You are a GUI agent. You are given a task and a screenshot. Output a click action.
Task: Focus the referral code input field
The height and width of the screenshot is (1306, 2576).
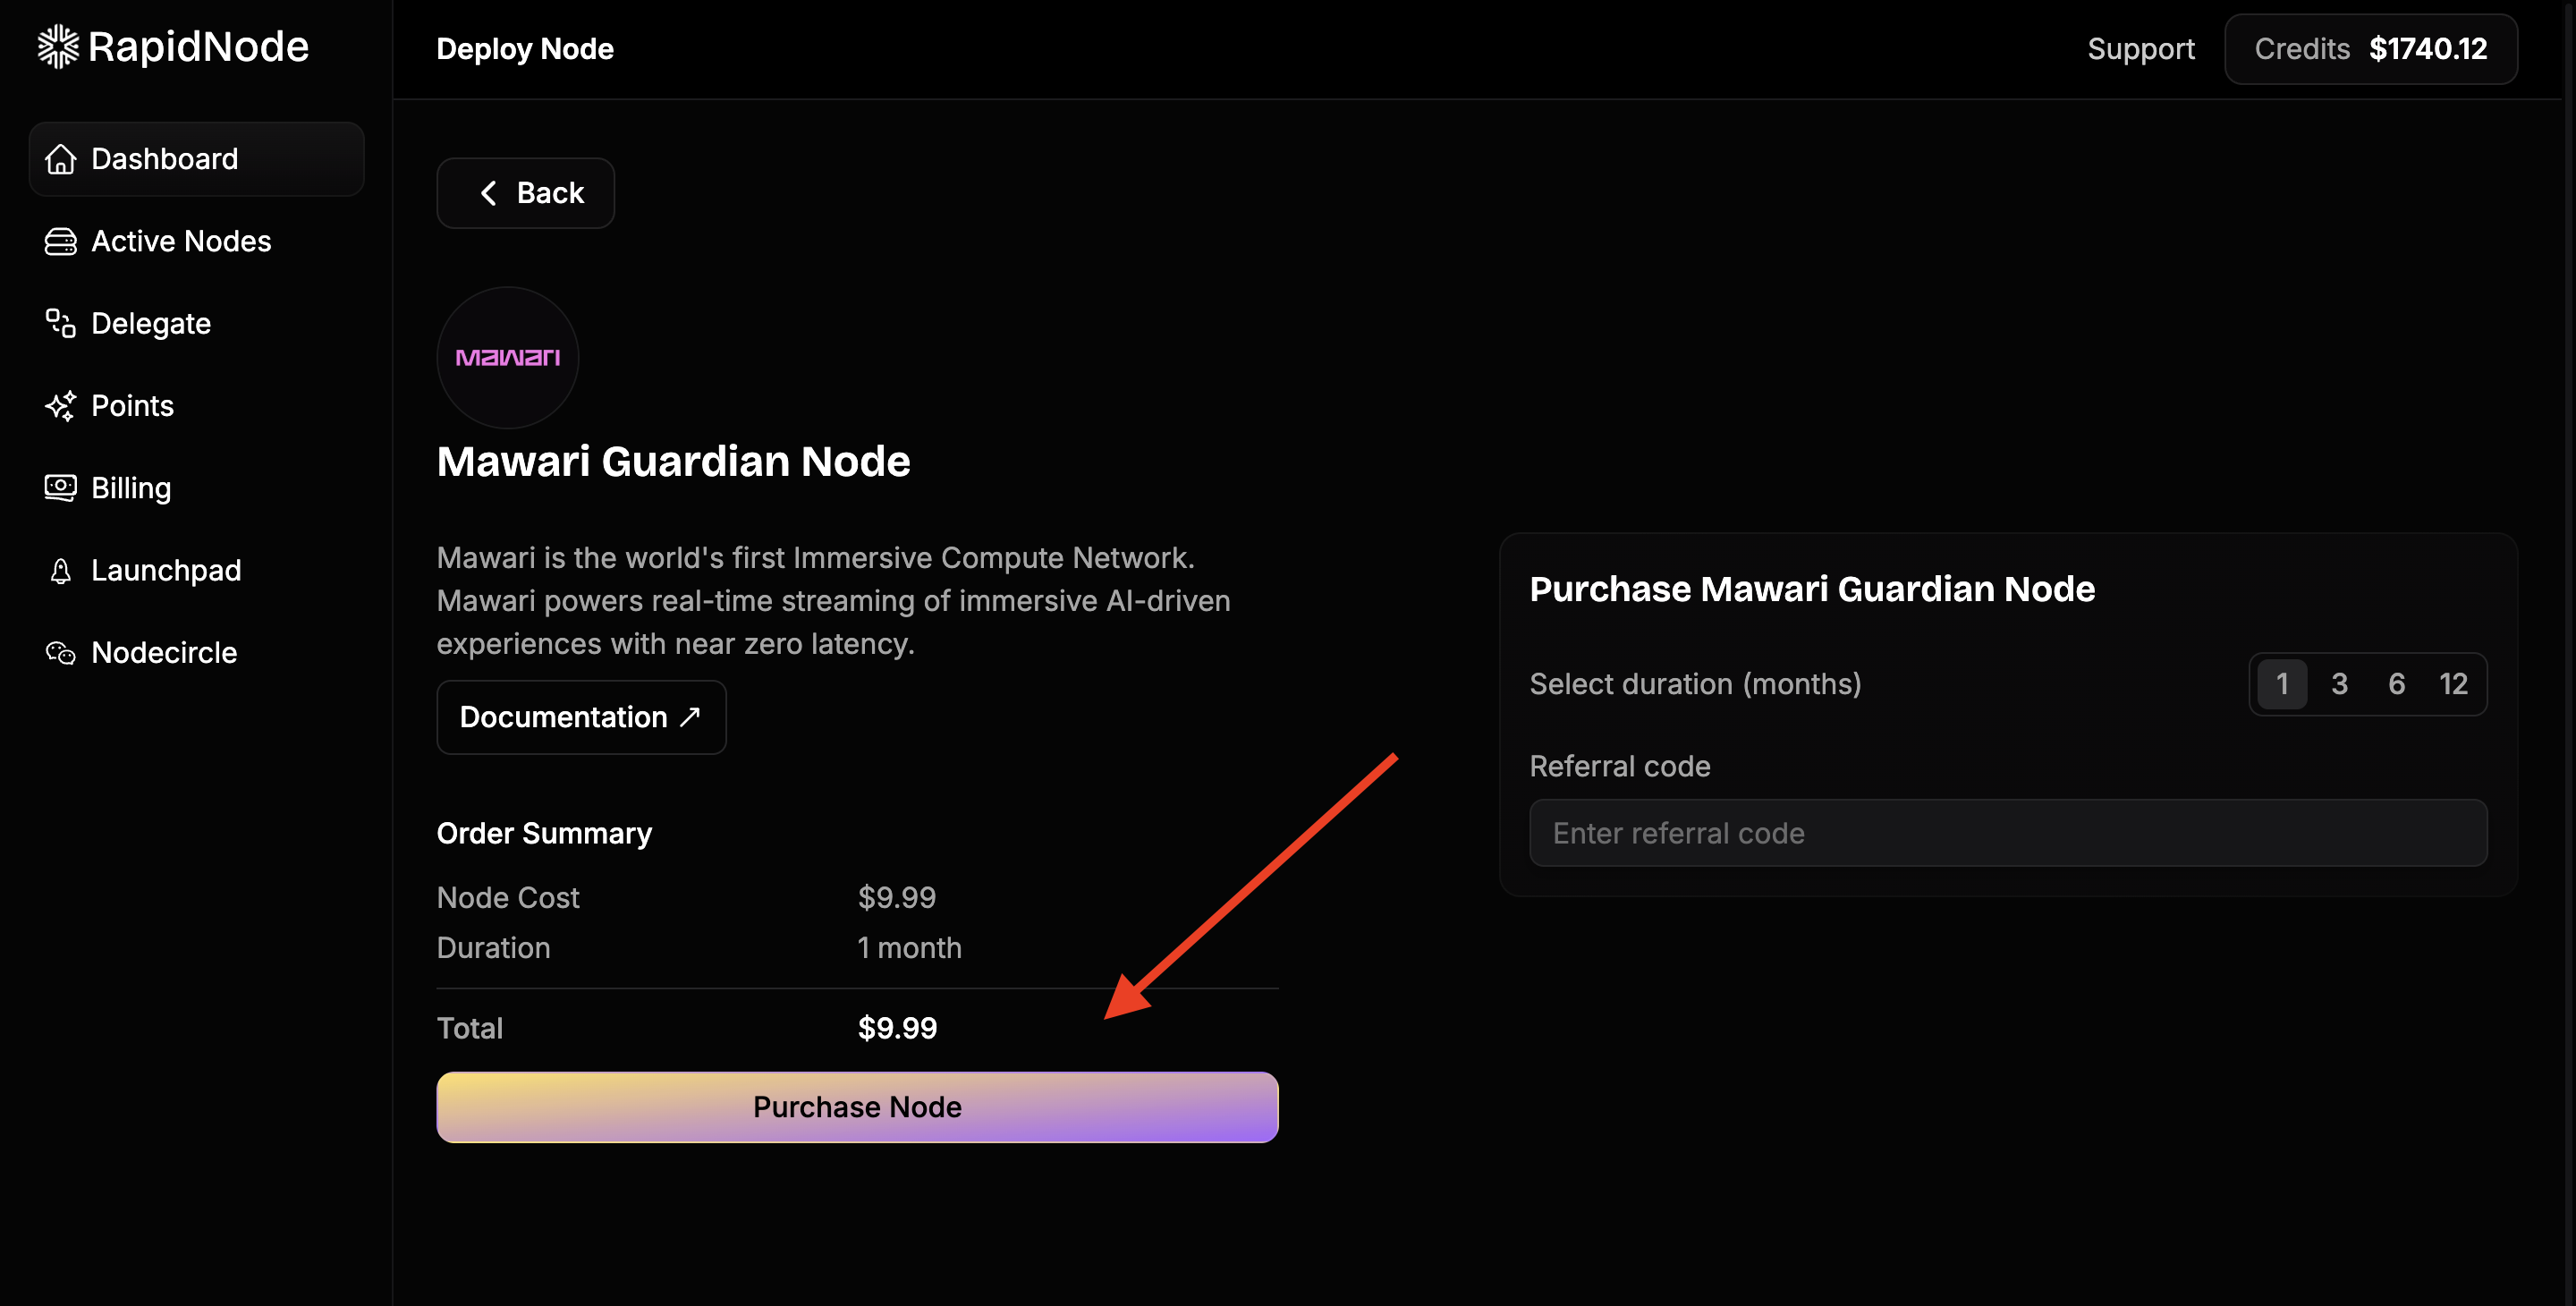(2007, 833)
